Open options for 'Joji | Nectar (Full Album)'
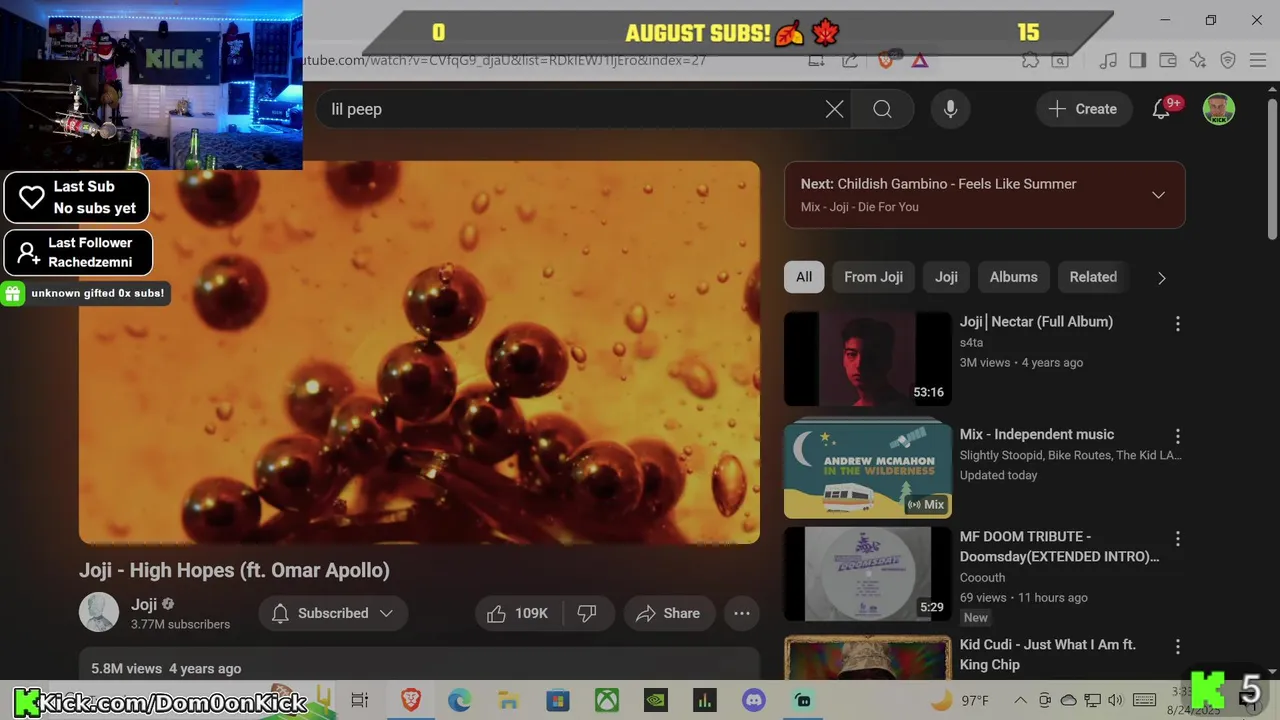The width and height of the screenshot is (1280, 720). click(x=1177, y=323)
